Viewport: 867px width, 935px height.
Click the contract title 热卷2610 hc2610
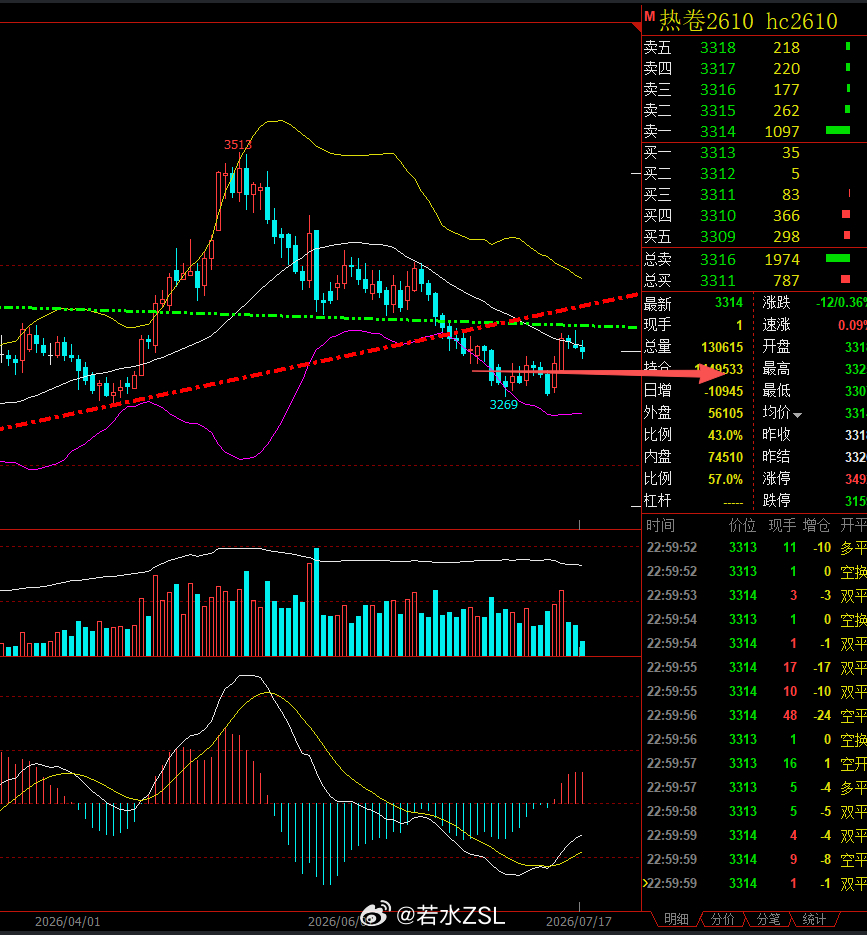point(748,21)
